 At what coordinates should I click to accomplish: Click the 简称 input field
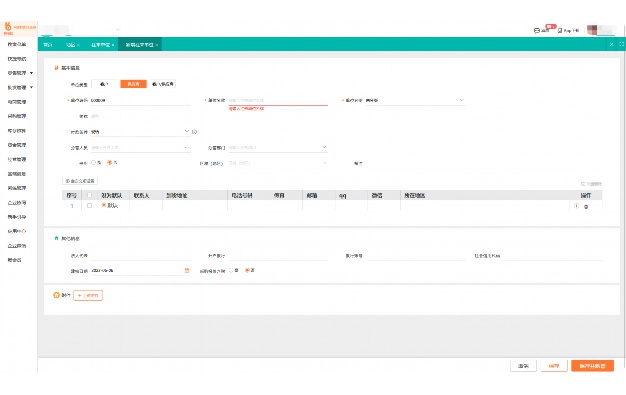(141, 116)
